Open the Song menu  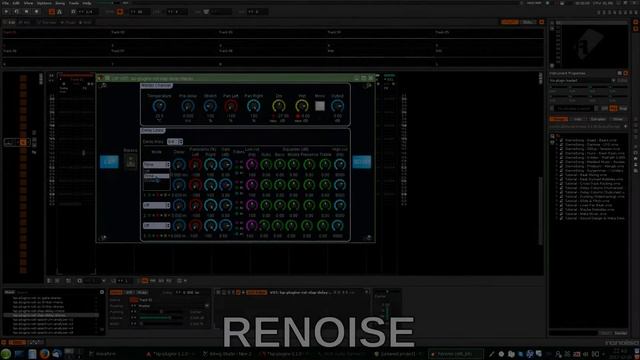(x=60, y=3)
